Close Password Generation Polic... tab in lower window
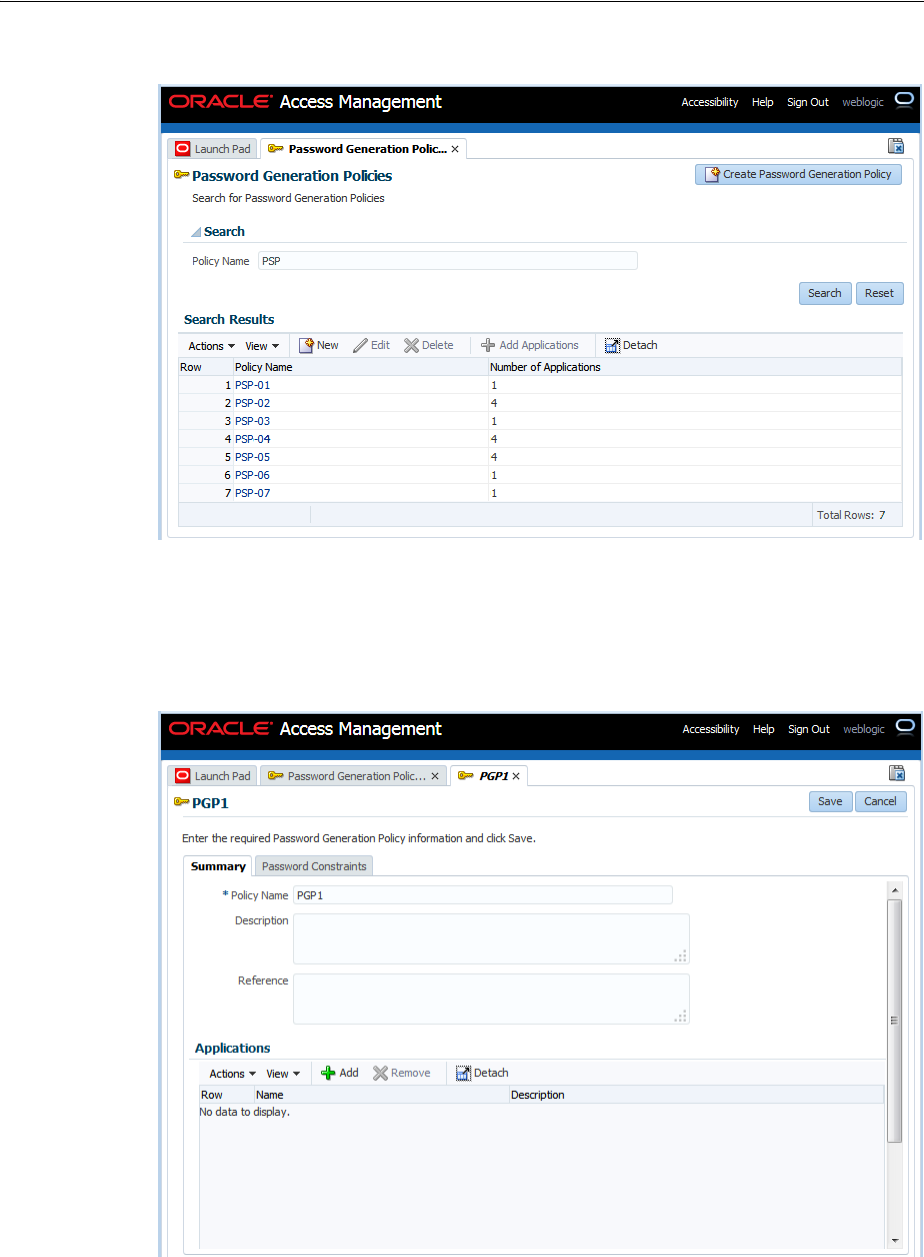The image size is (924, 1257). click(435, 776)
